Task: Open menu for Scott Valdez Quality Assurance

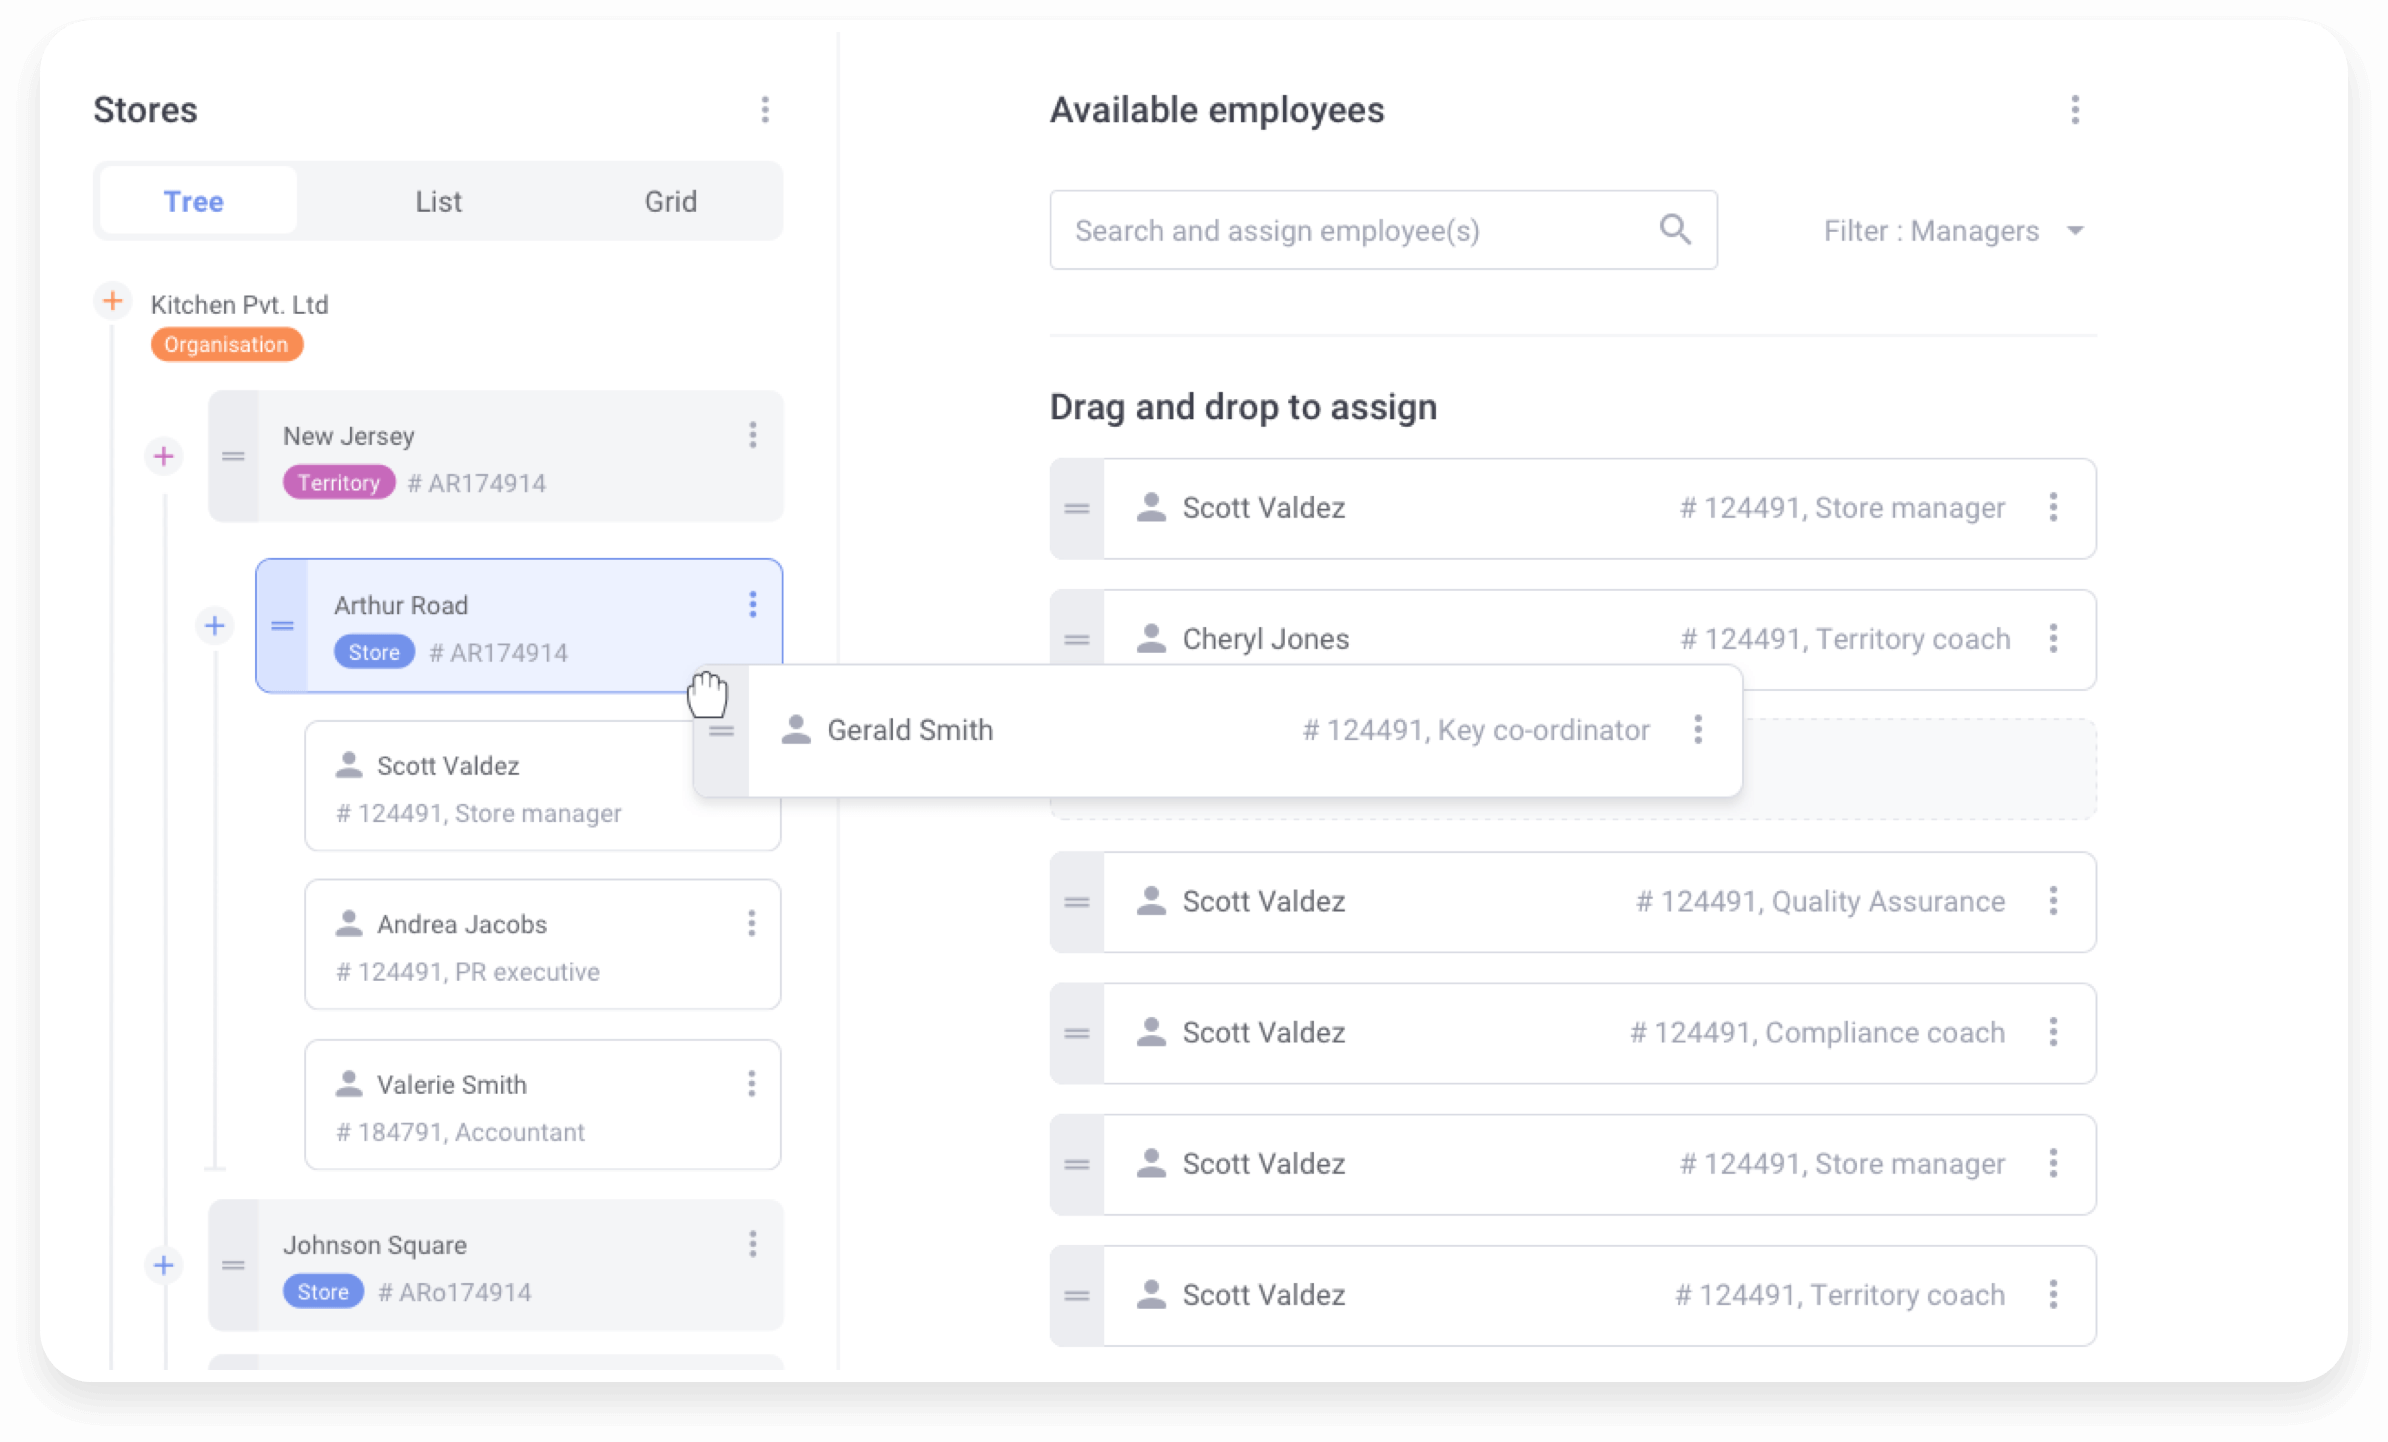Action: coord(2053,901)
